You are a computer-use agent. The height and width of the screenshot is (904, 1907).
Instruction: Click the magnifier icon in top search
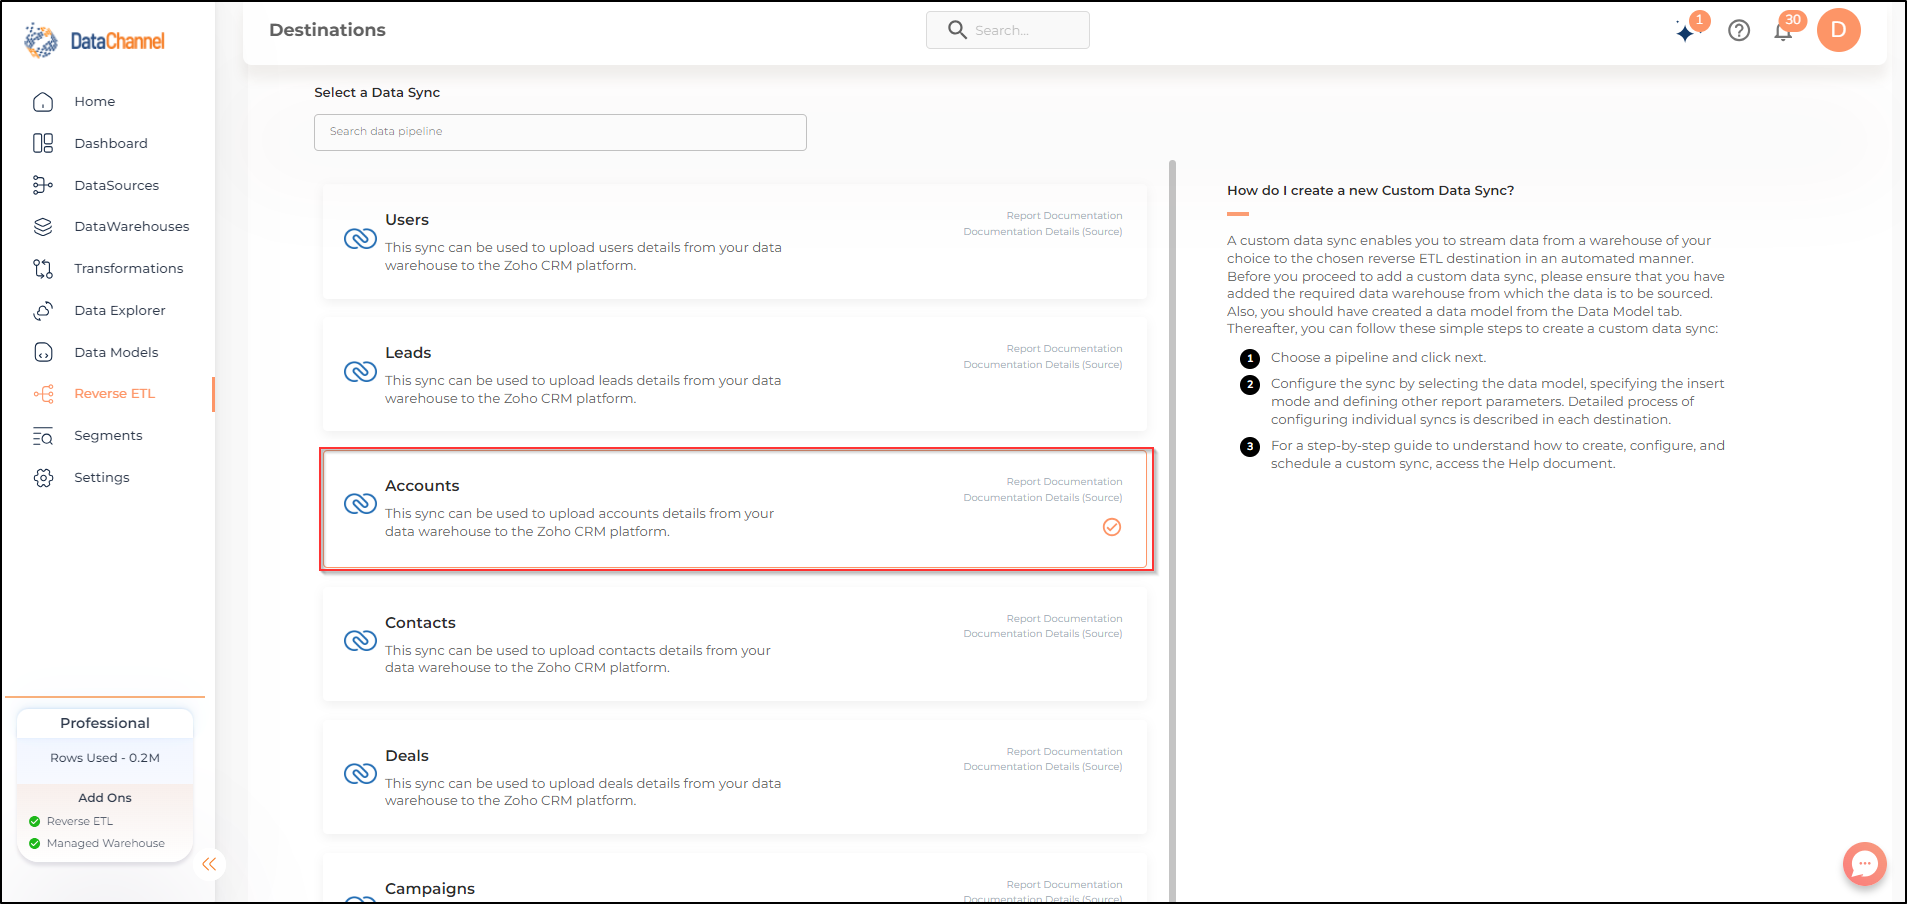click(957, 30)
